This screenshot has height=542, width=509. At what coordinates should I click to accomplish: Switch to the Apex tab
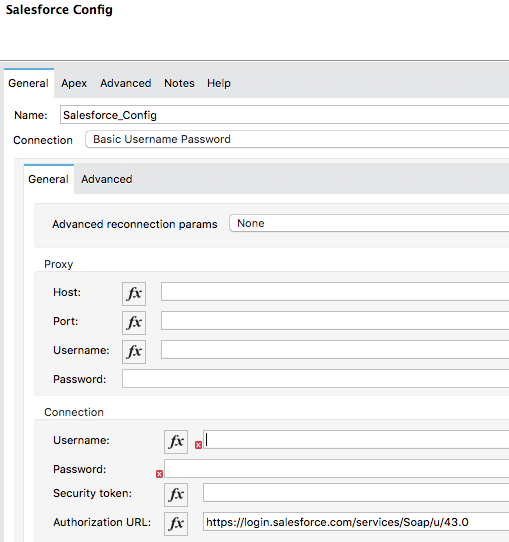click(74, 83)
